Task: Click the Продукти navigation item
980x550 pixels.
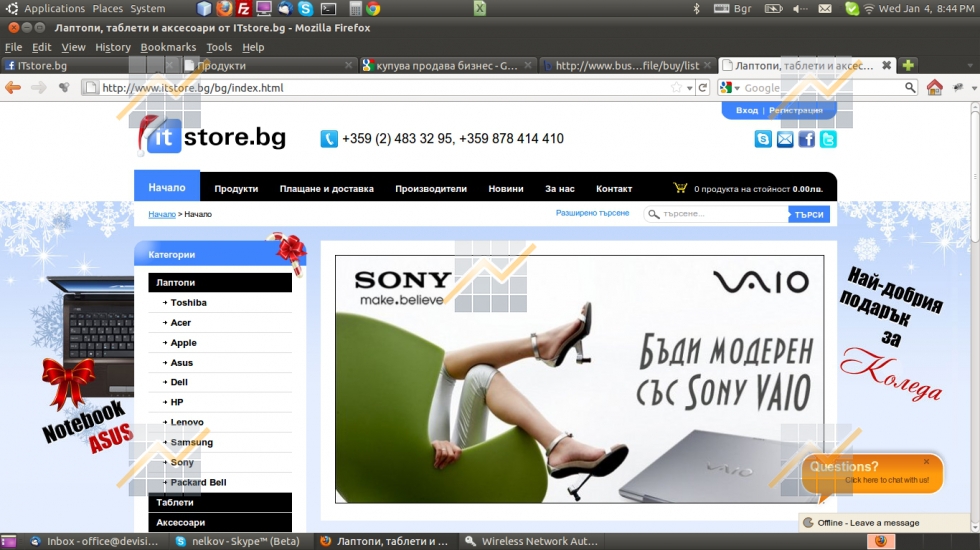Action: coord(236,188)
